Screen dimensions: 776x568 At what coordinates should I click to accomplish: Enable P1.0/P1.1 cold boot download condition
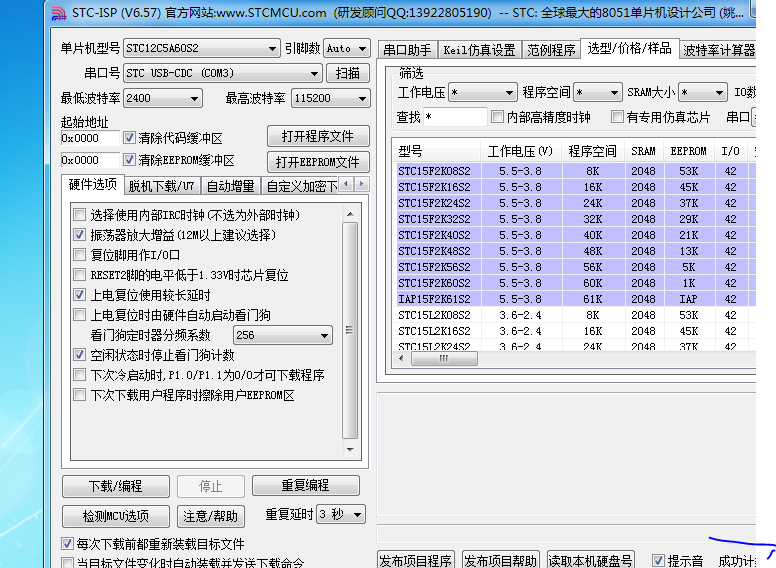coord(79,375)
